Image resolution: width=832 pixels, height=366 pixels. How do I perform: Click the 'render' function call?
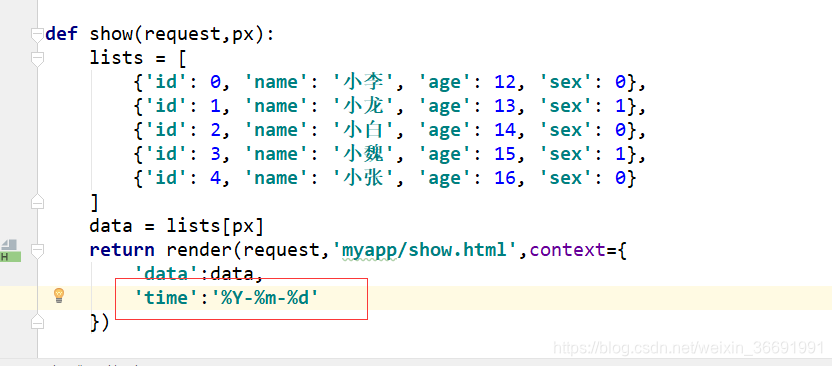(x=199, y=250)
